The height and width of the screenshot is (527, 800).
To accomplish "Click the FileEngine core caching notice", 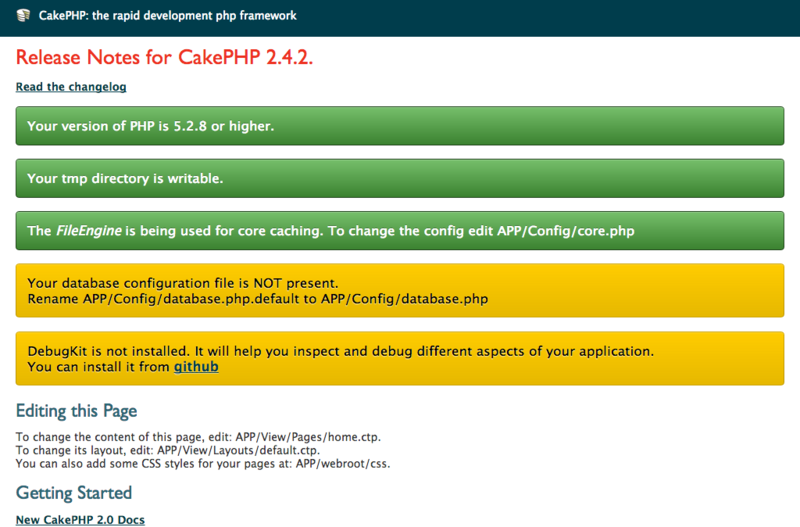I will [399, 231].
